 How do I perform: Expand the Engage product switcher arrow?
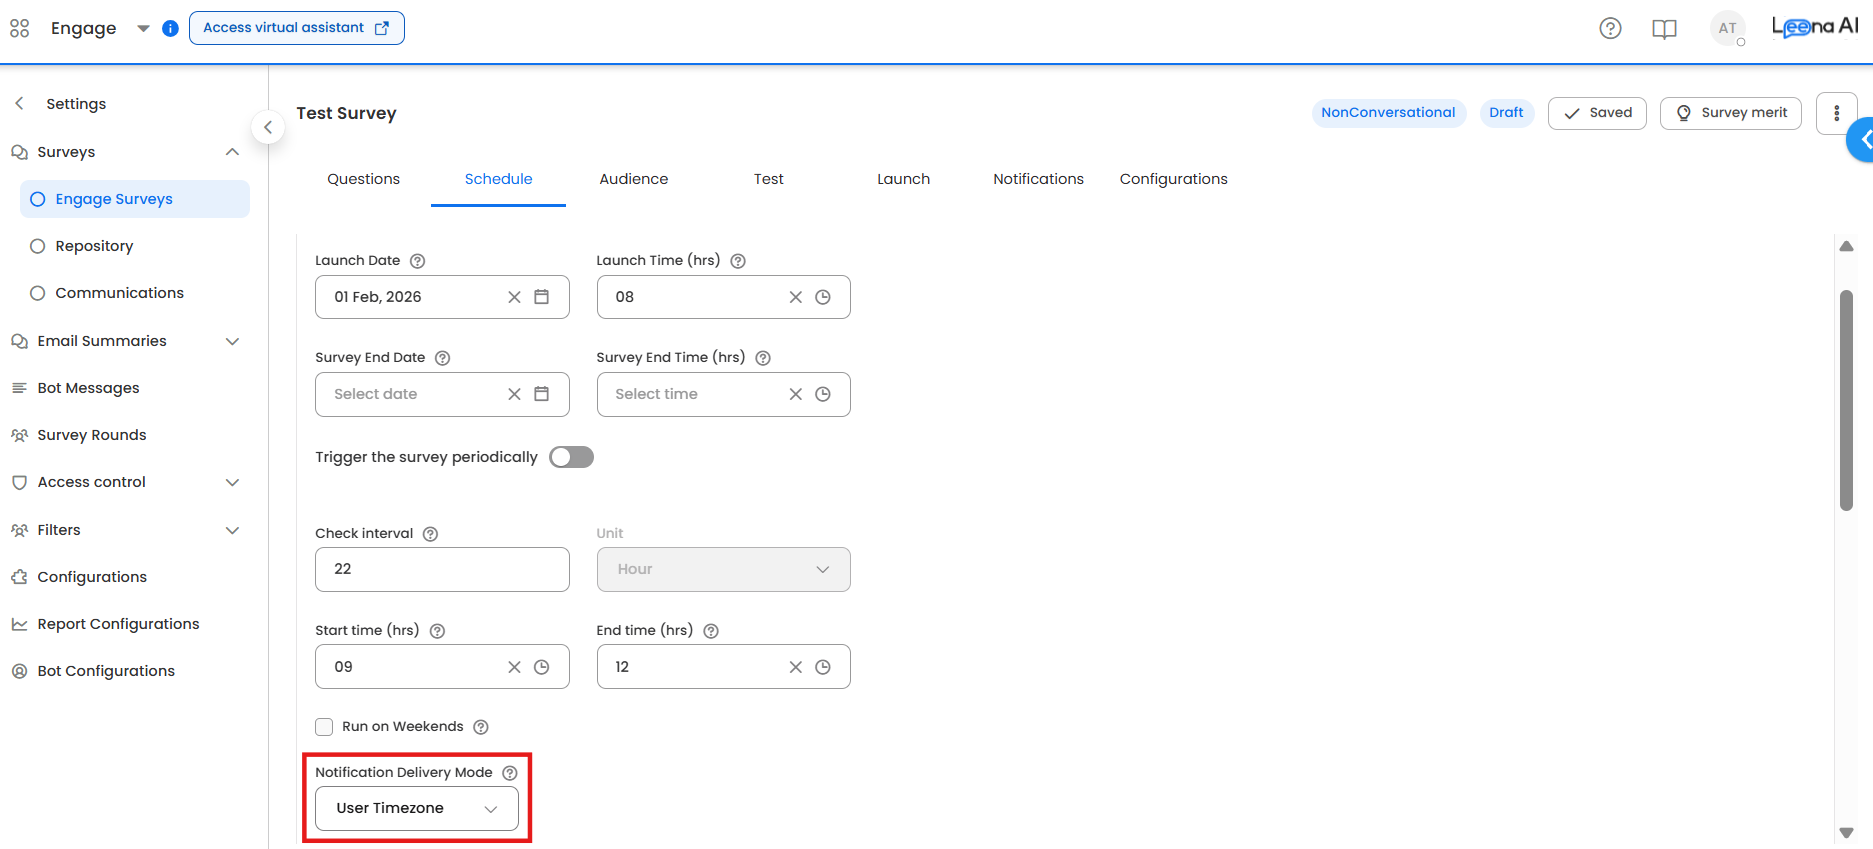(x=143, y=28)
